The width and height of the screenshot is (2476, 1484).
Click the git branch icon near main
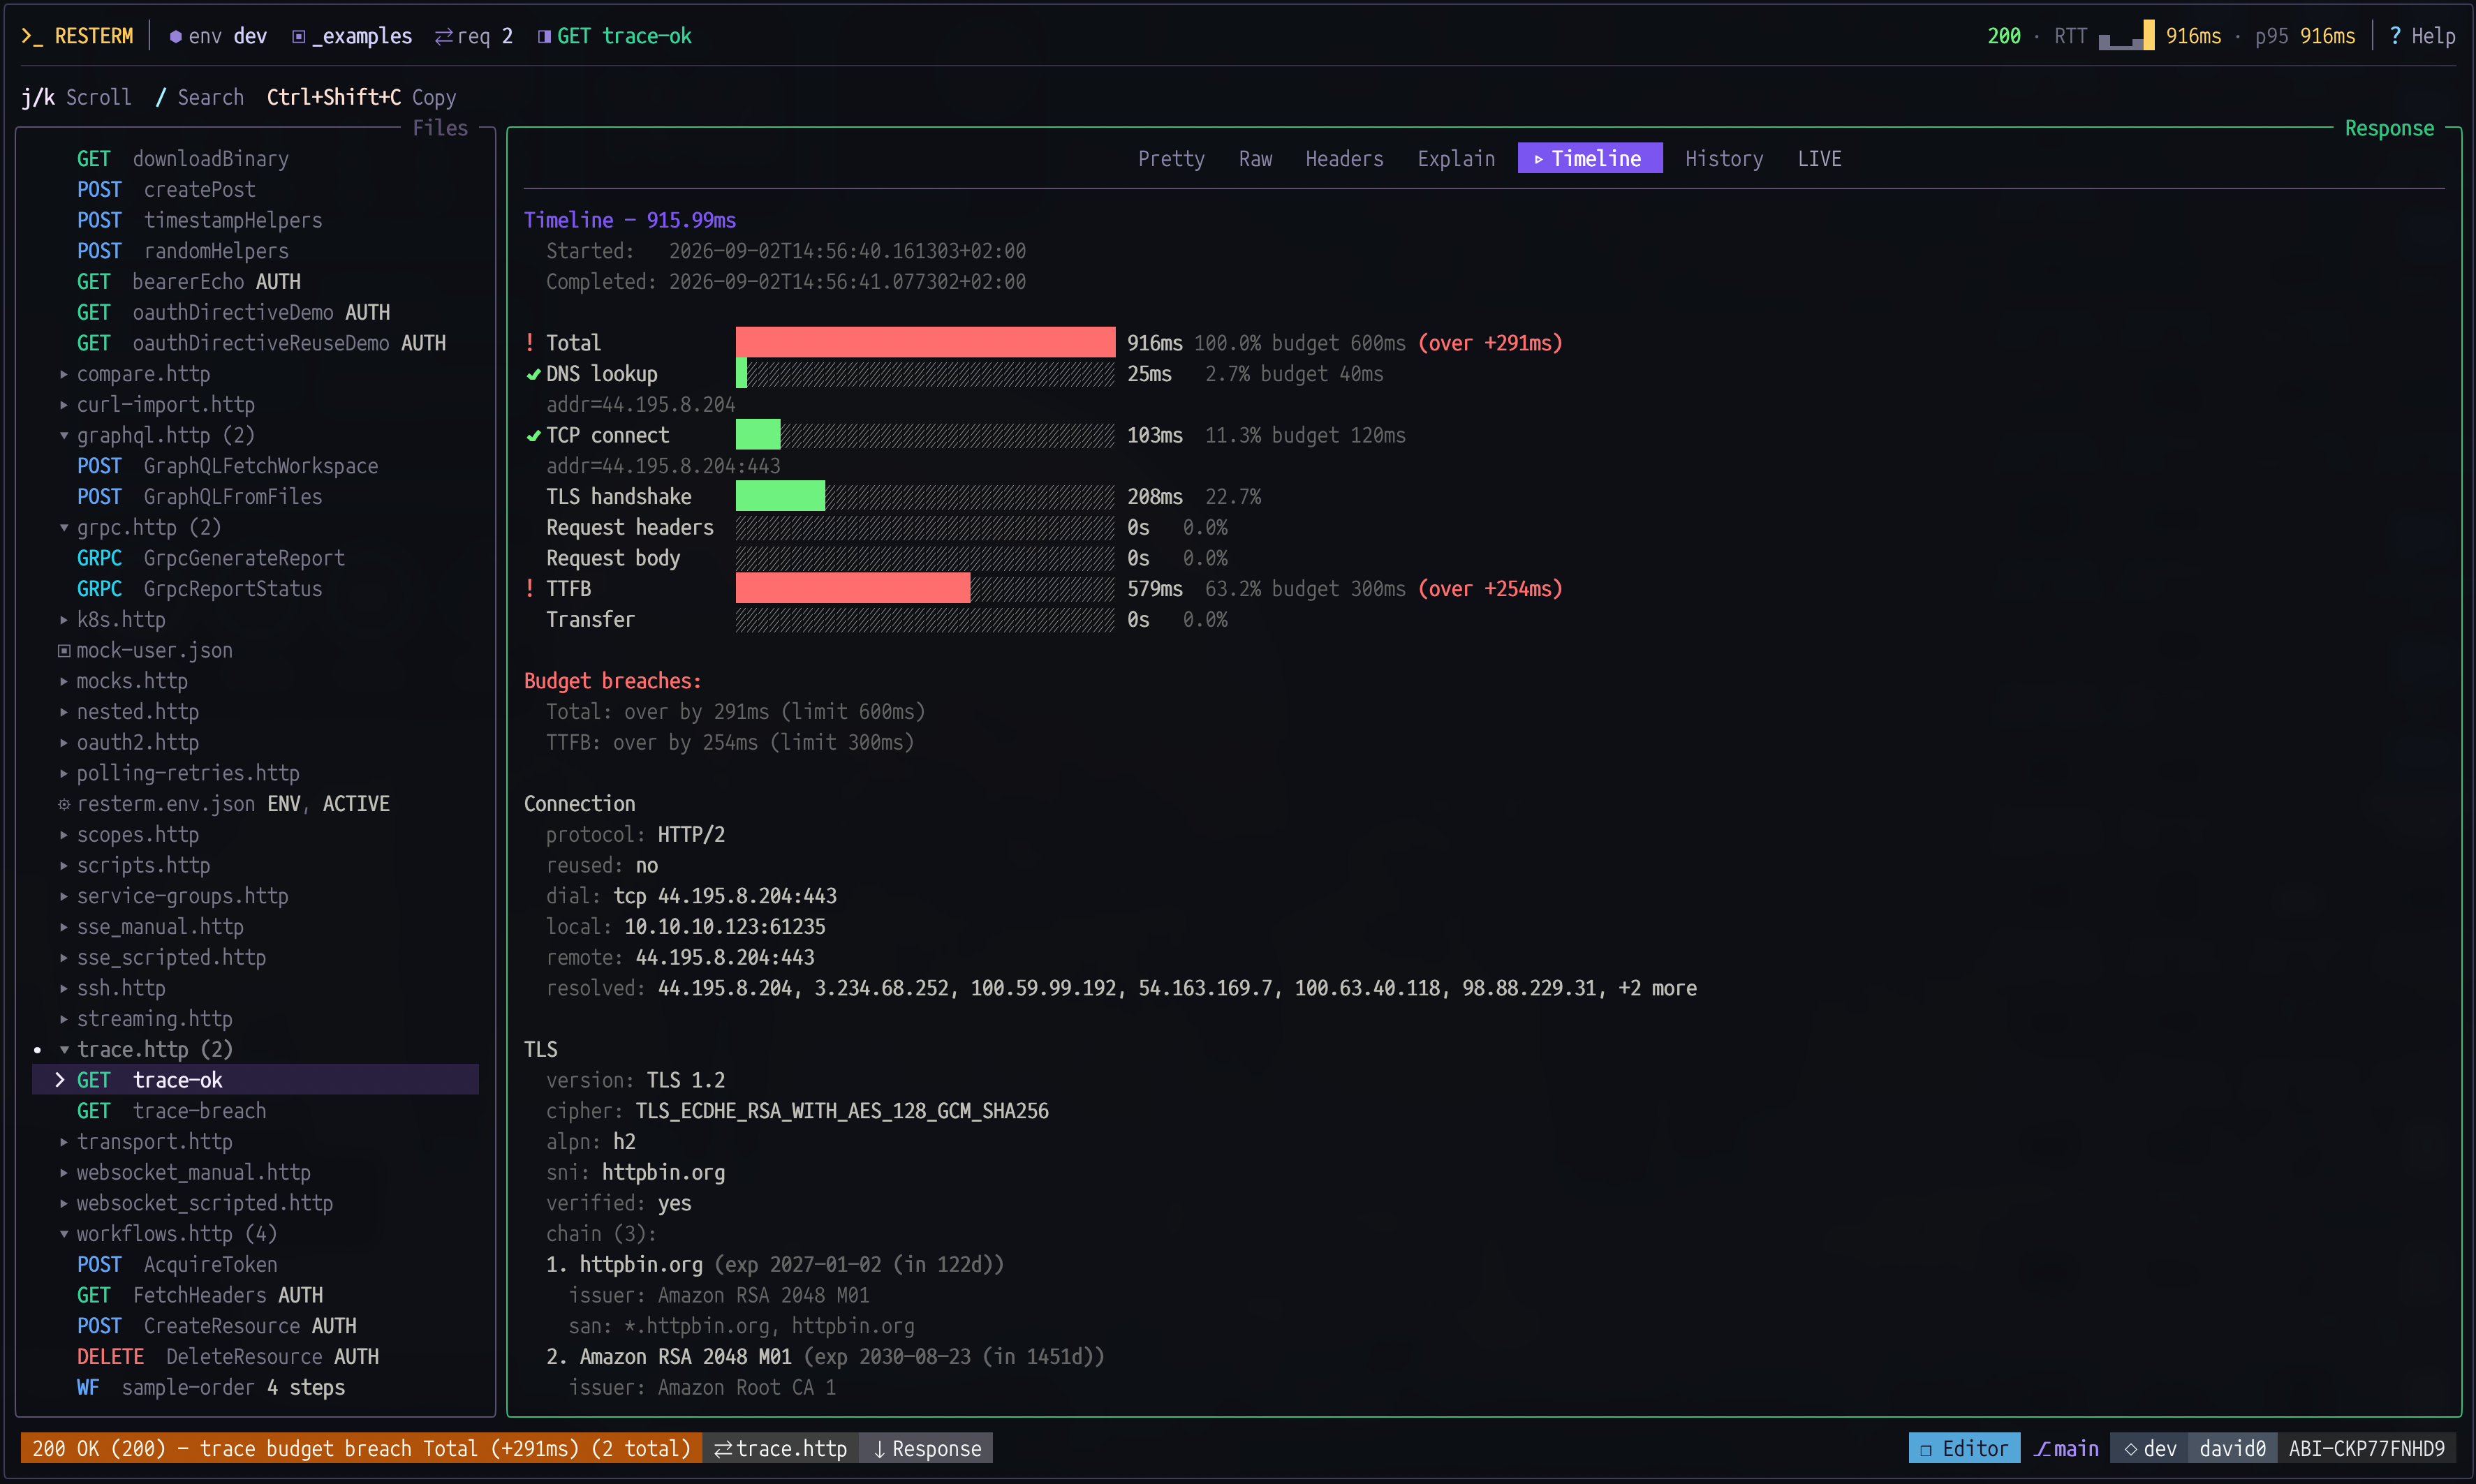2042,1449
